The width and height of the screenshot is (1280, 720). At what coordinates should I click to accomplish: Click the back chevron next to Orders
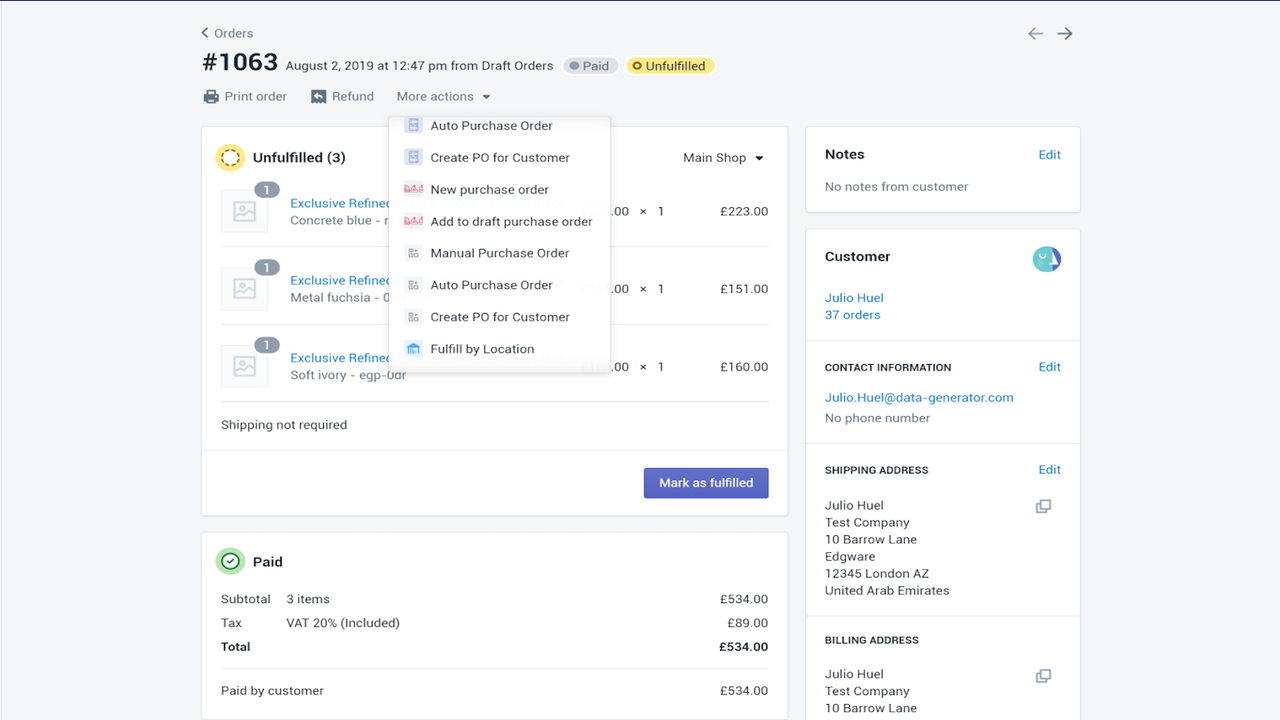(205, 33)
